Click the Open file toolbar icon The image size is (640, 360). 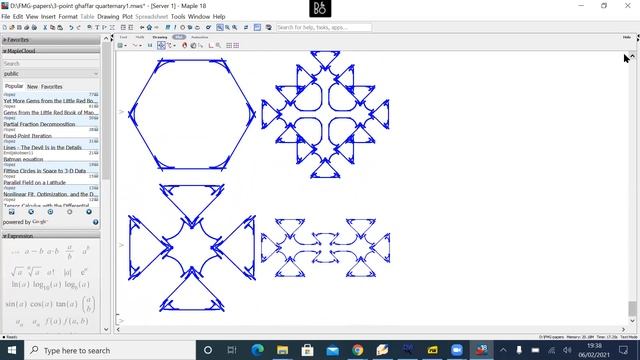click(12, 27)
